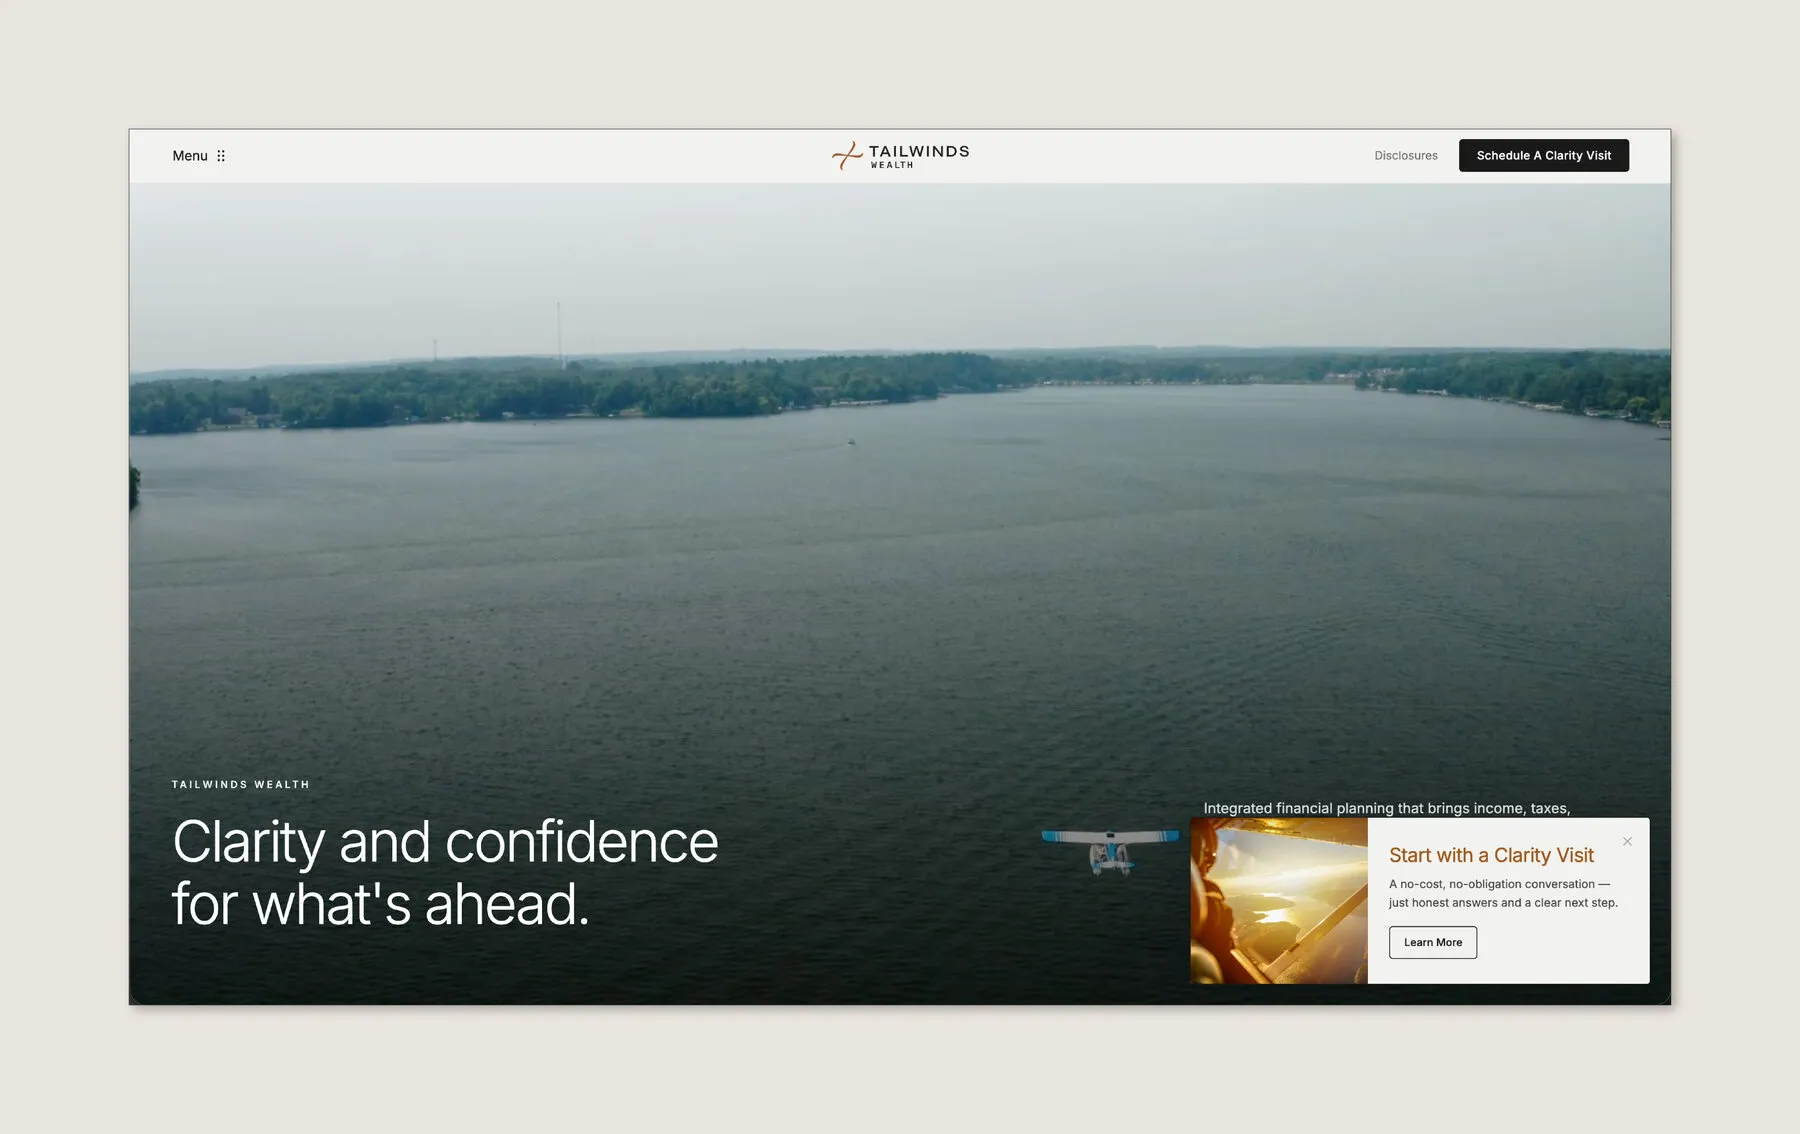This screenshot has height=1134, width=1800.
Task: Click the Clarity and confidence headline
Action: [445, 873]
